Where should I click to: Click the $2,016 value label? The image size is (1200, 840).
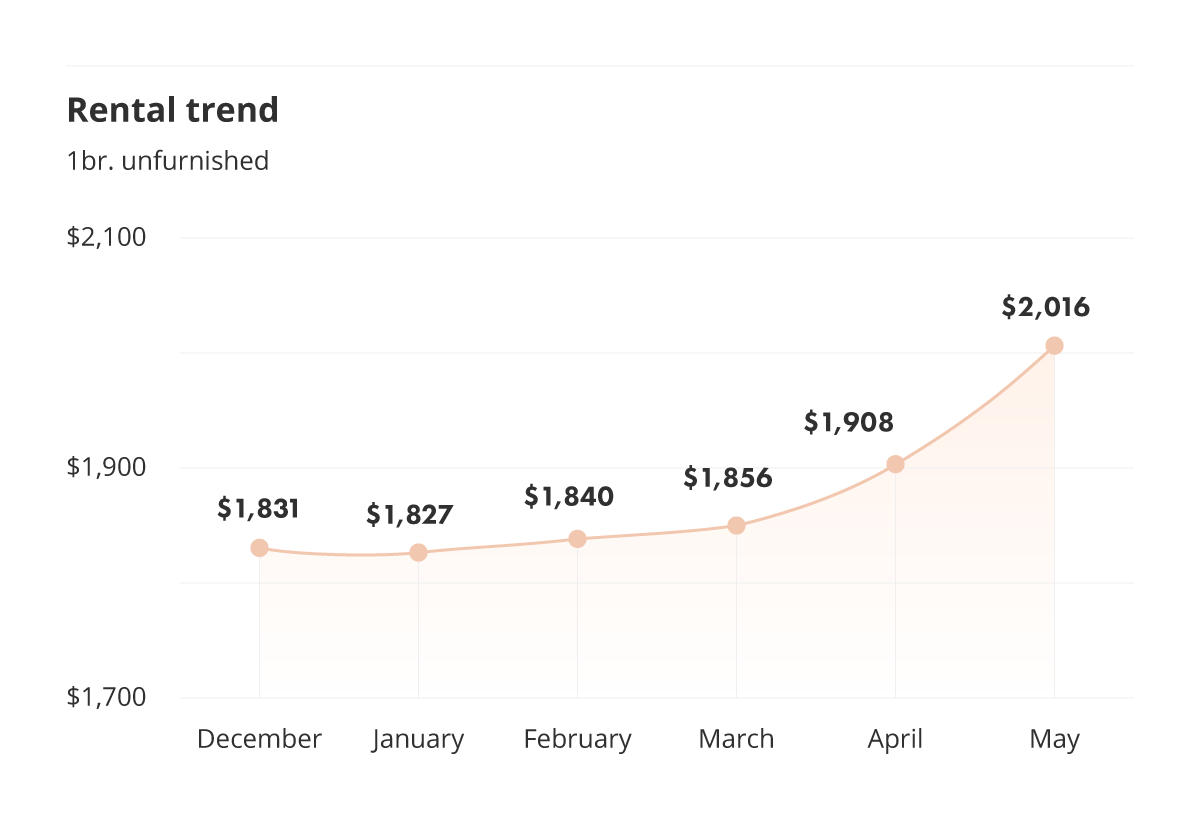(1046, 307)
